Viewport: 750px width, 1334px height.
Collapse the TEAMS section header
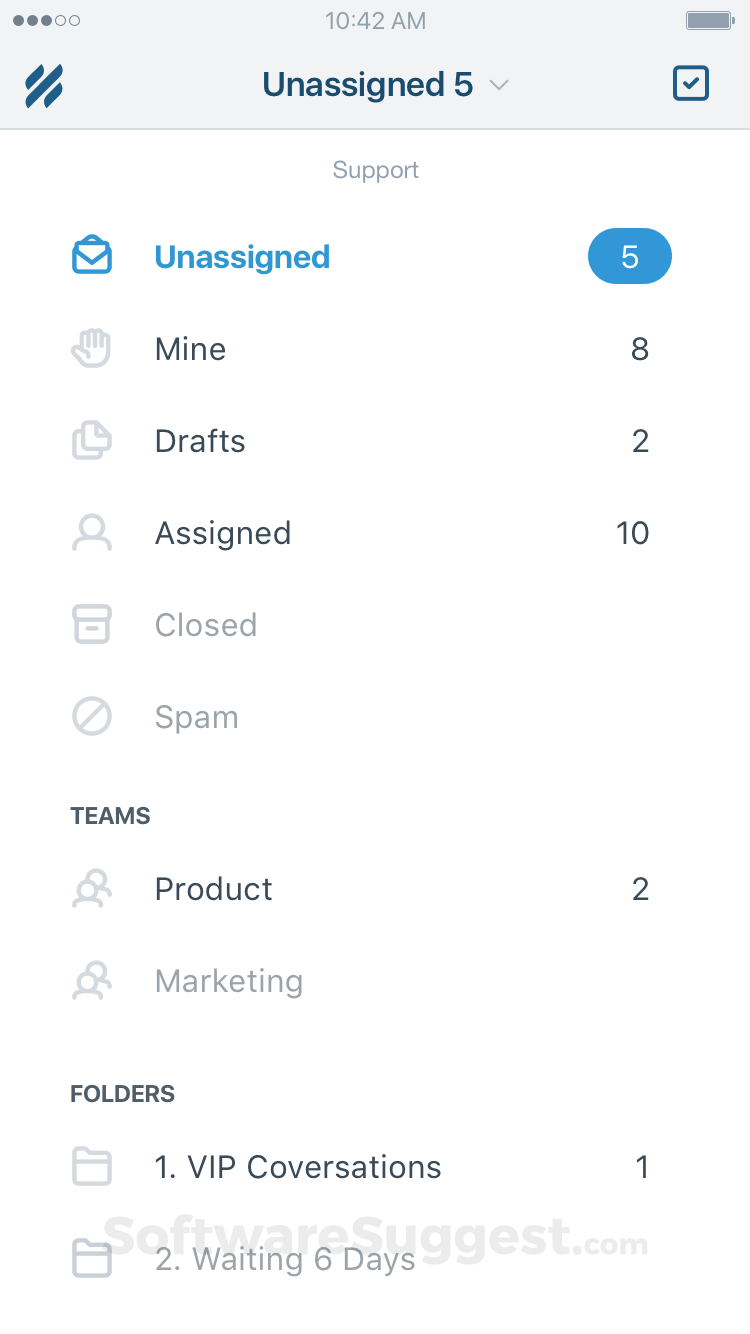[x=110, y=816]
